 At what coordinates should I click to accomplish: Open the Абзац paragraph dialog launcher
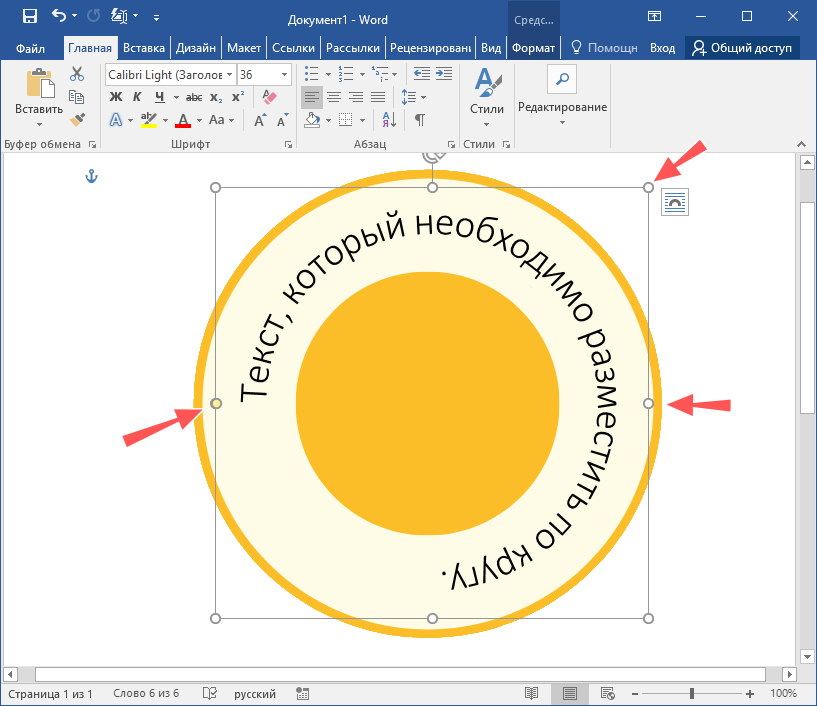point(451,145)
